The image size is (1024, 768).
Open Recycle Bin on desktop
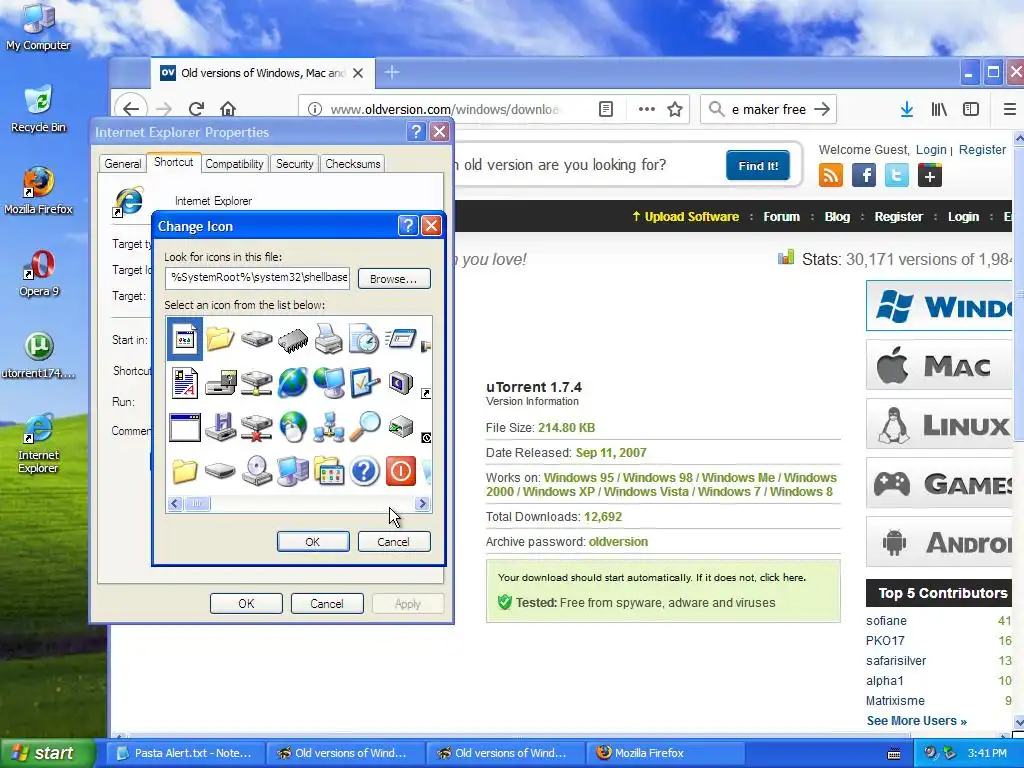click(39, 108)
